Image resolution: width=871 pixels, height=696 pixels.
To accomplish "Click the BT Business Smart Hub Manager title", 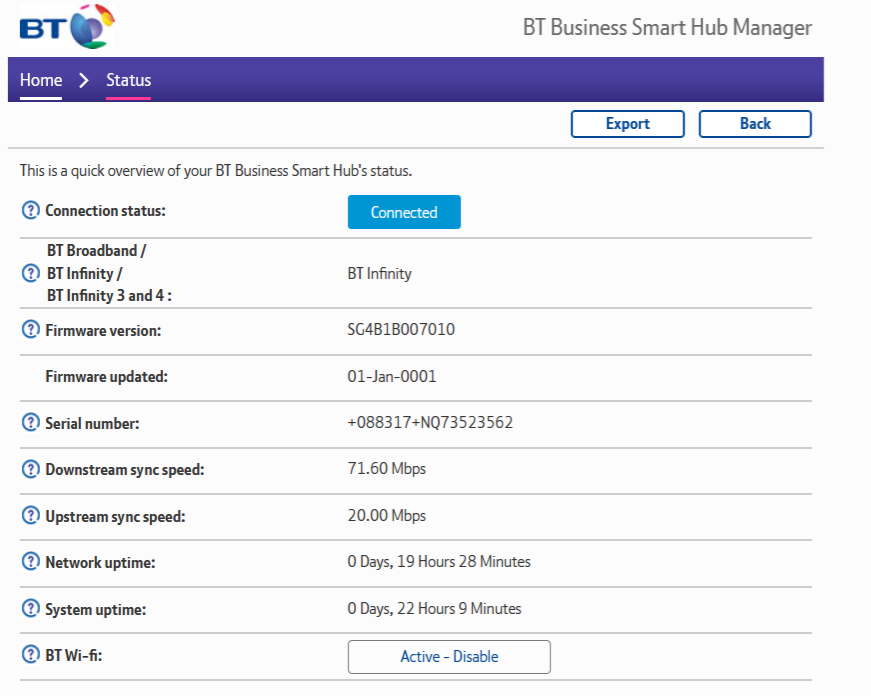I will [667, 27].
